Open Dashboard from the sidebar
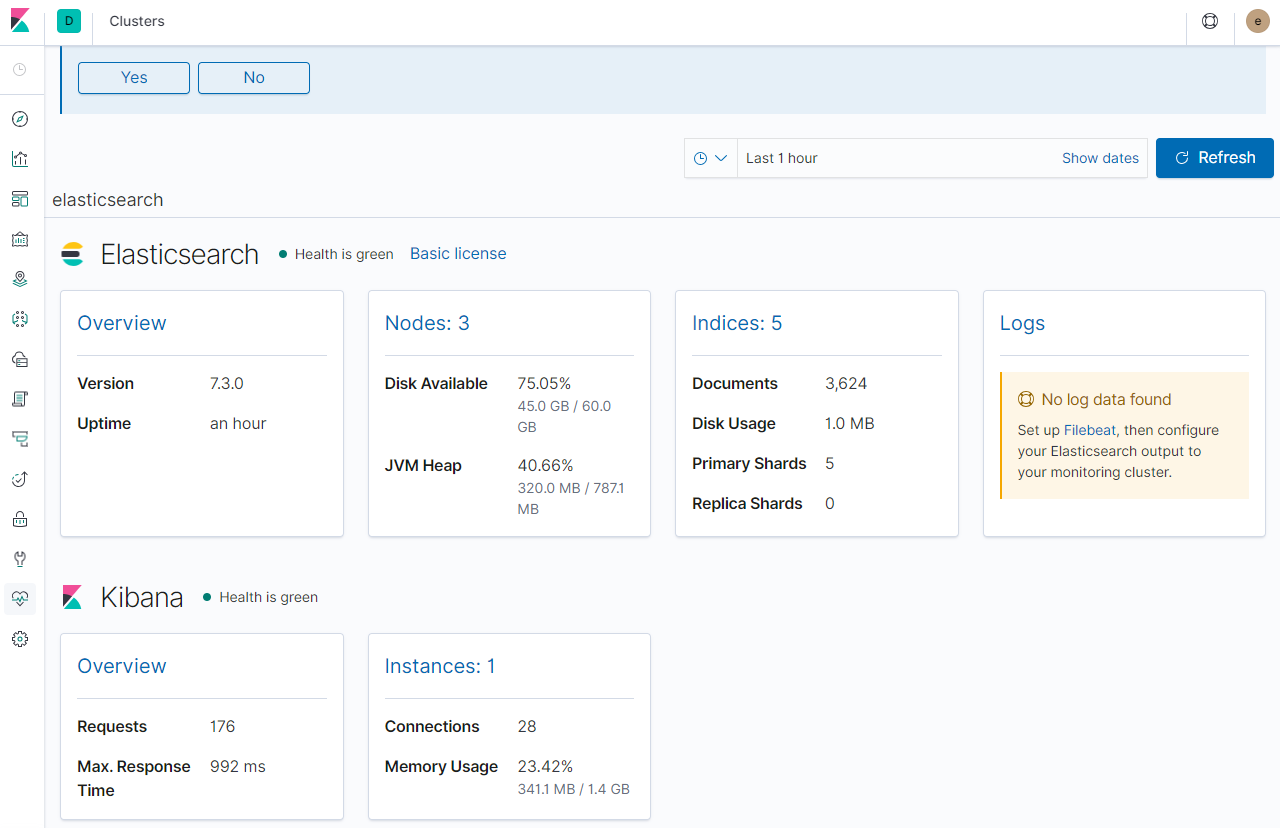The height and width of the screenshot is (828, 1280). pos(20,199)
